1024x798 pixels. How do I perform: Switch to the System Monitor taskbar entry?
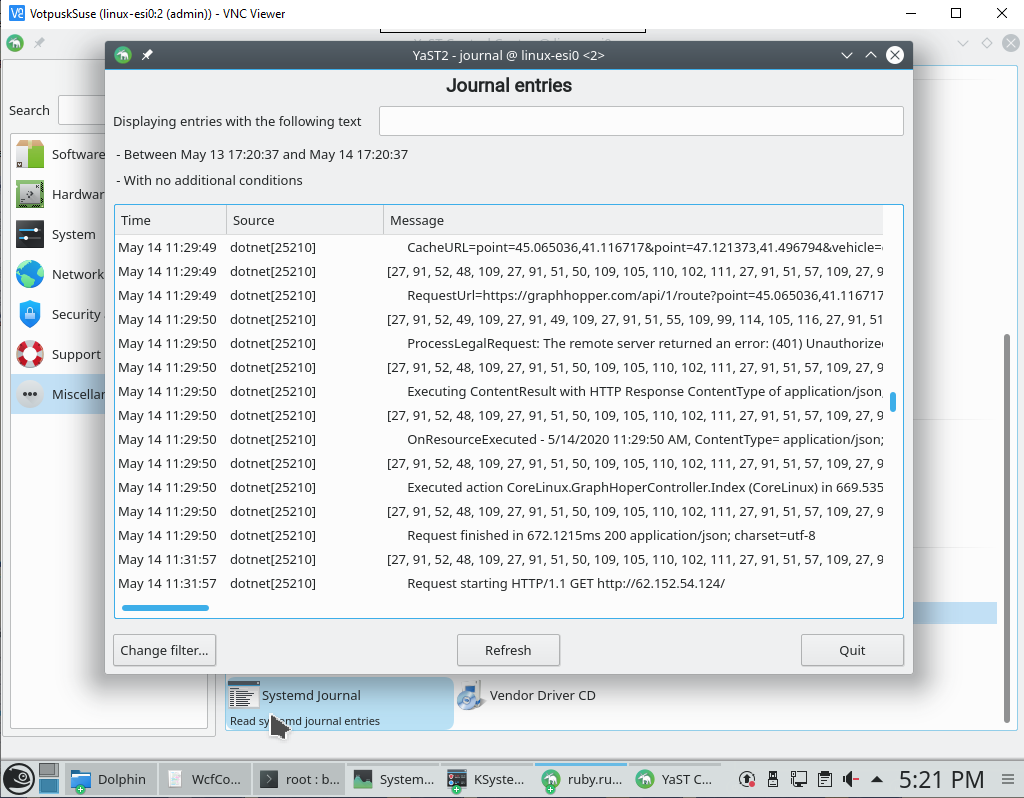click(x=394, y=779)
